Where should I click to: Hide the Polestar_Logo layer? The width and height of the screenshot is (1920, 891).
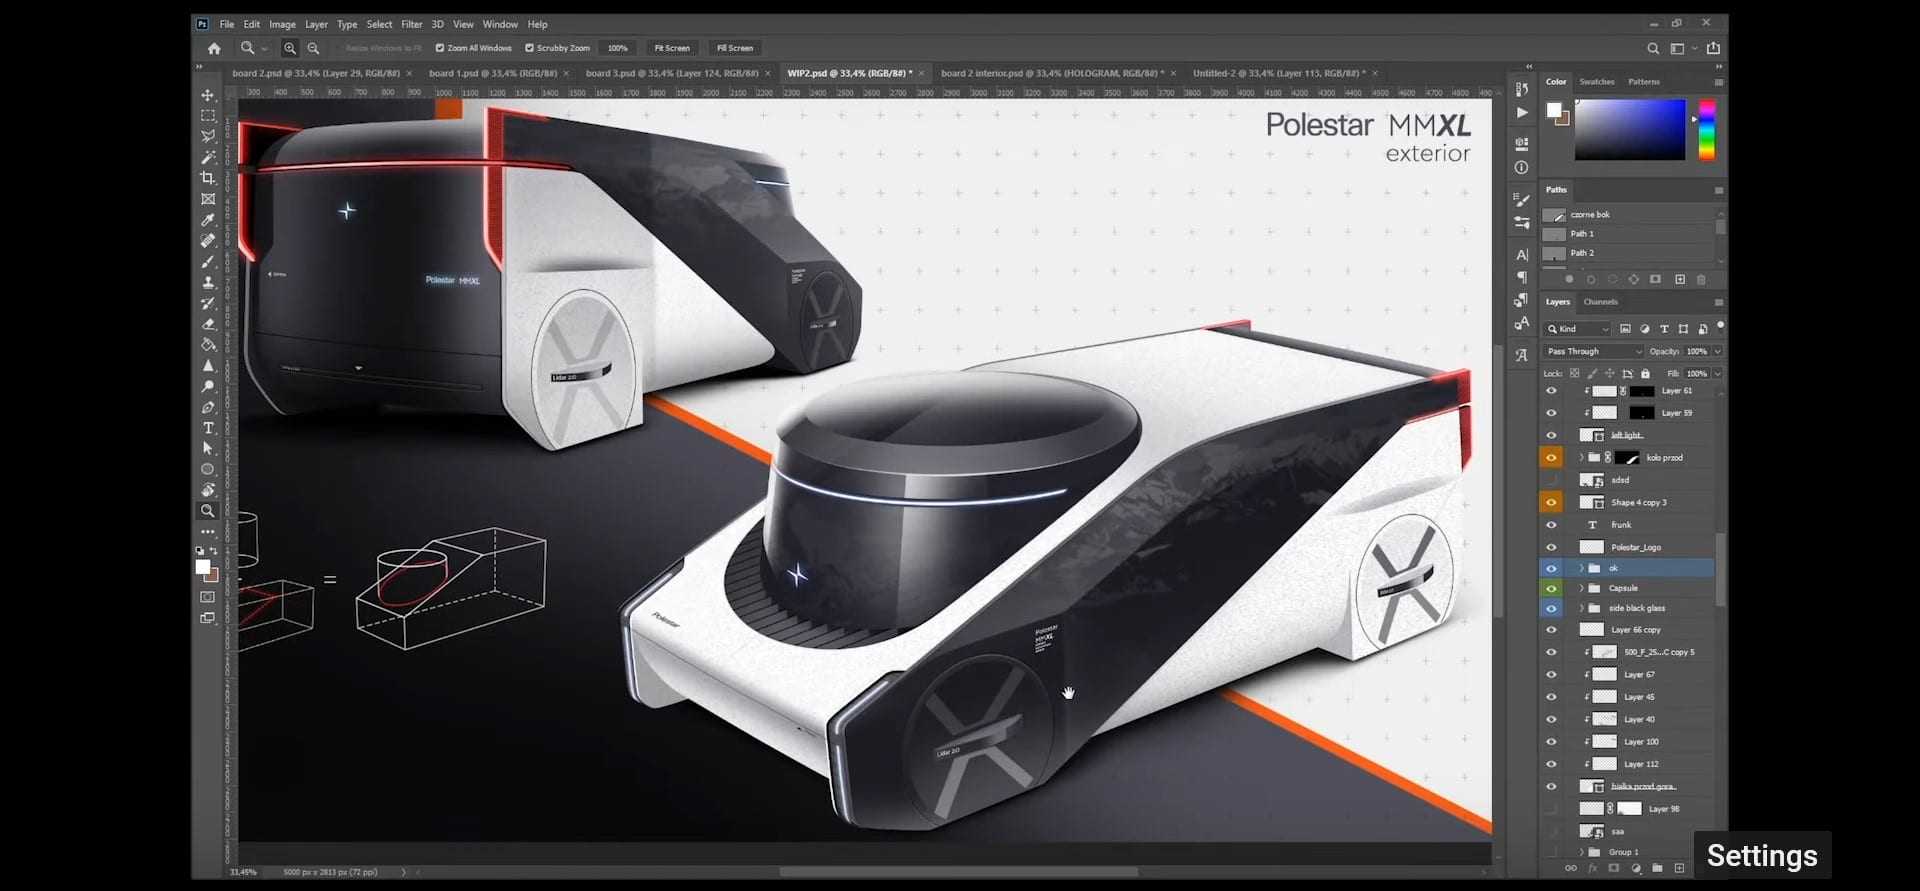point(1551,547)
